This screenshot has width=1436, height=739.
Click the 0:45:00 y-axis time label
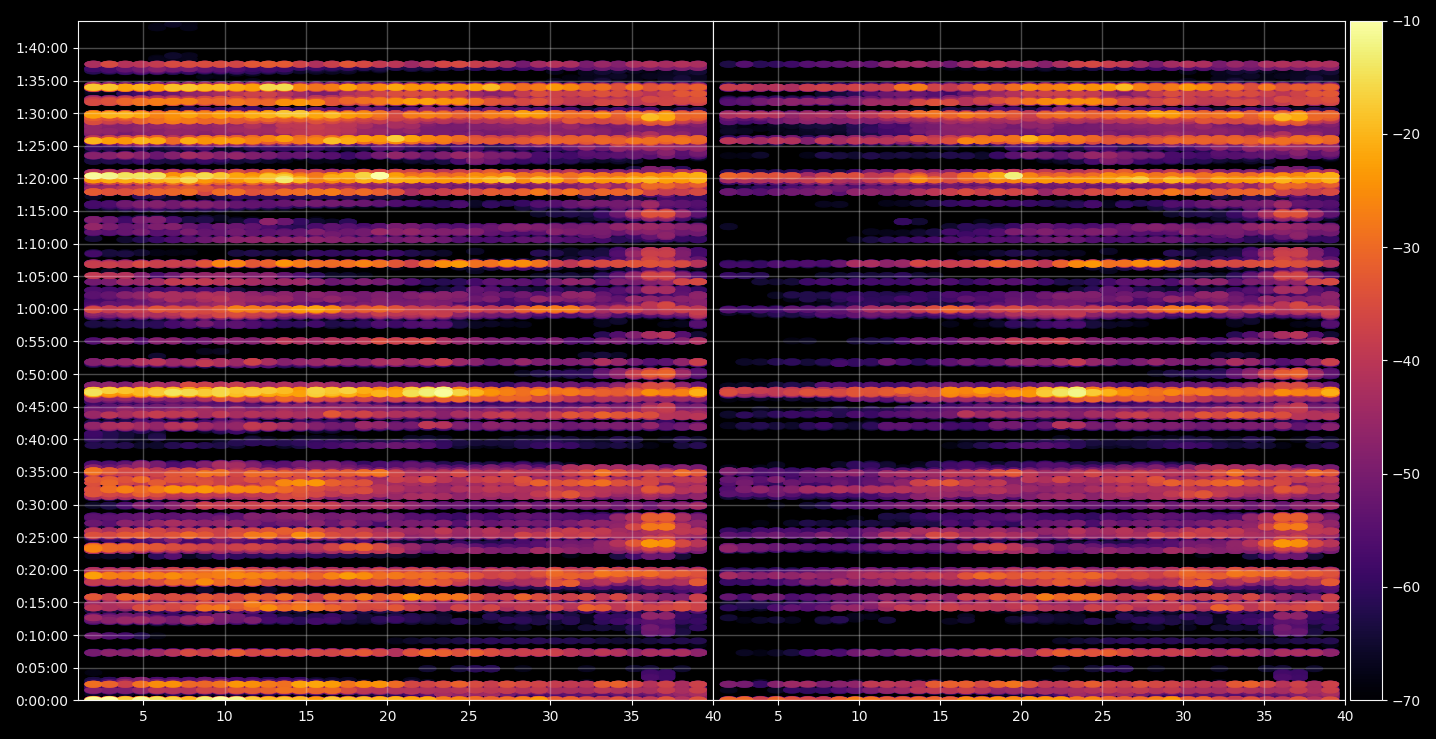(x=42, y=407)
